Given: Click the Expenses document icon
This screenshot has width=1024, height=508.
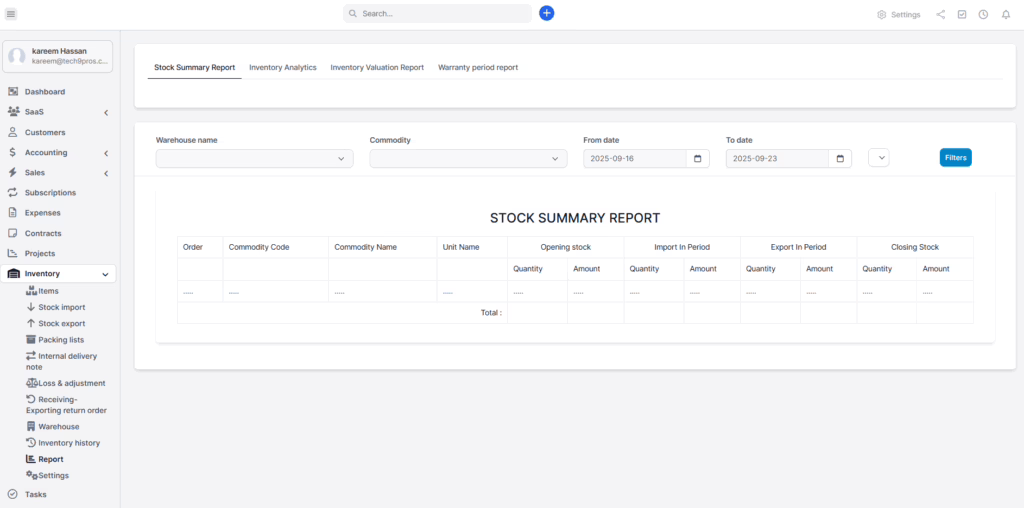Looking at the screenshot, I should (x=12, y=213).
